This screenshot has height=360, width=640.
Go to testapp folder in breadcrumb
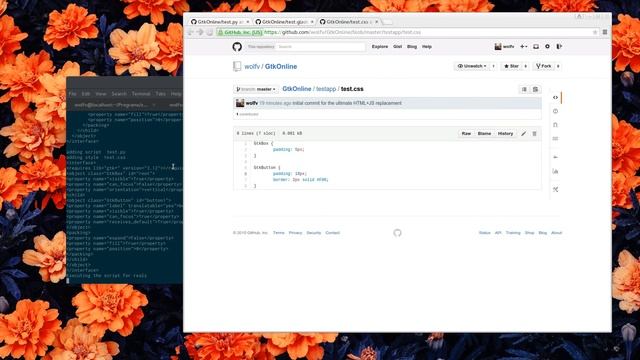[x=326, y=89]
